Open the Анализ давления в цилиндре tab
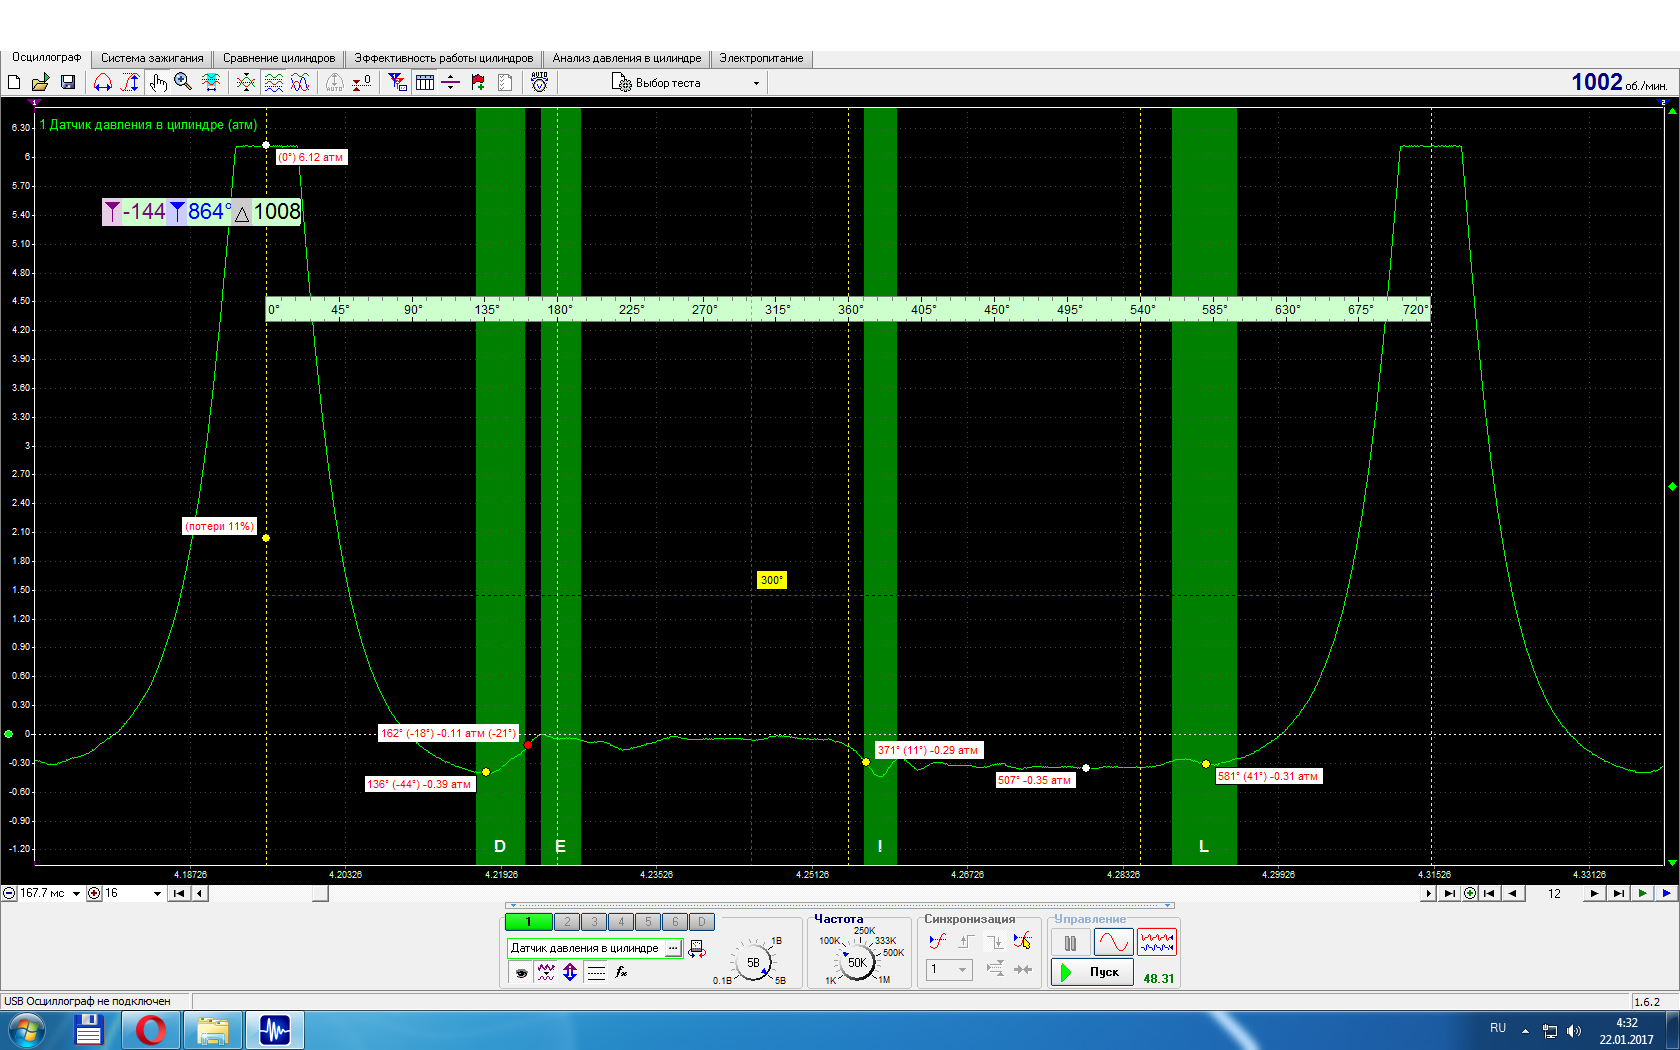 click(x=627, y=58)
